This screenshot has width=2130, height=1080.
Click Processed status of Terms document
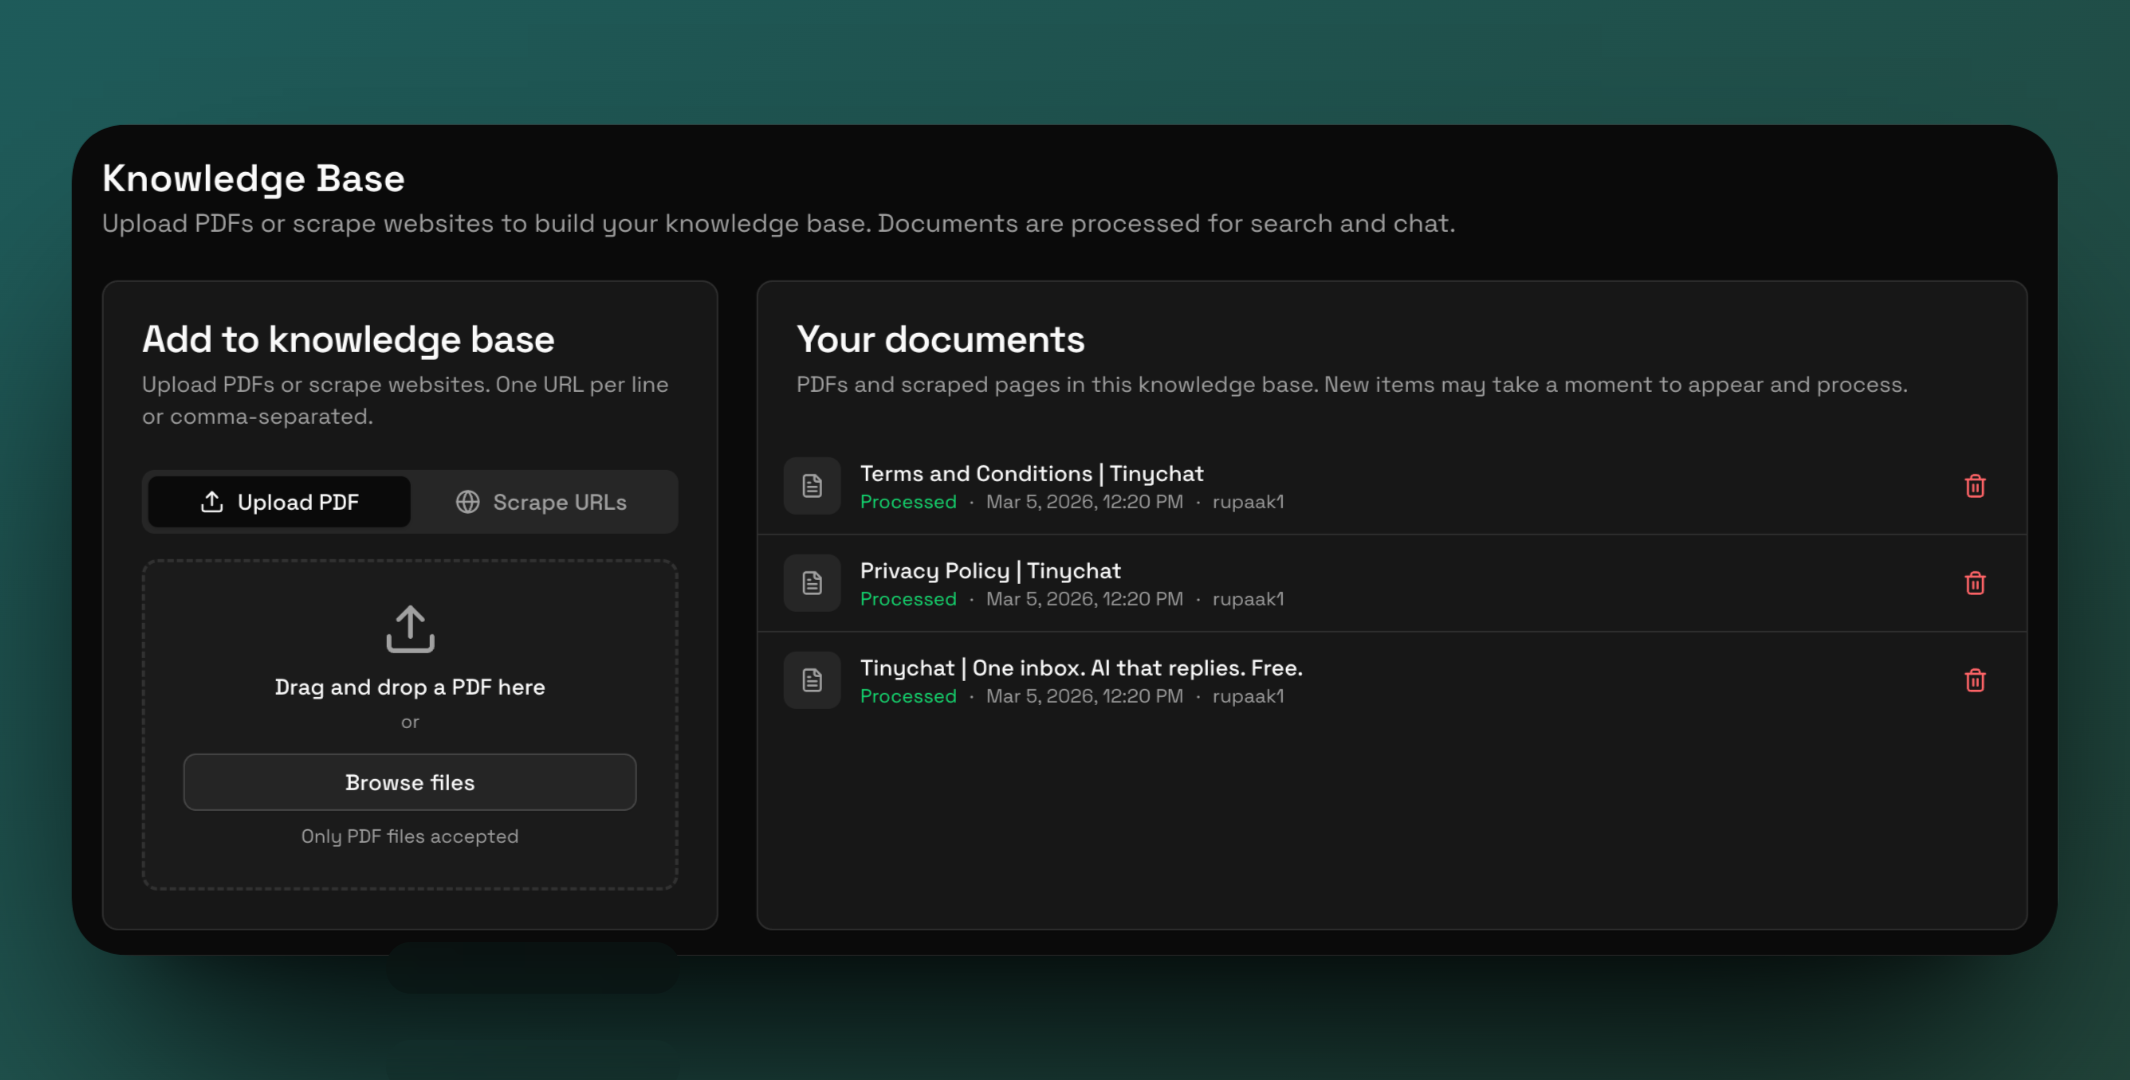[x=908, y=502]
